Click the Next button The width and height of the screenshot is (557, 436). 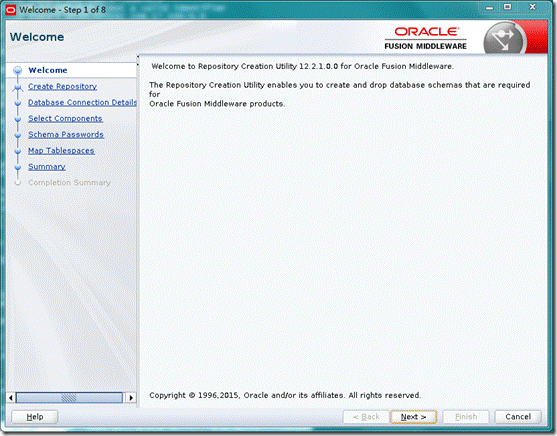pos(413,417)
